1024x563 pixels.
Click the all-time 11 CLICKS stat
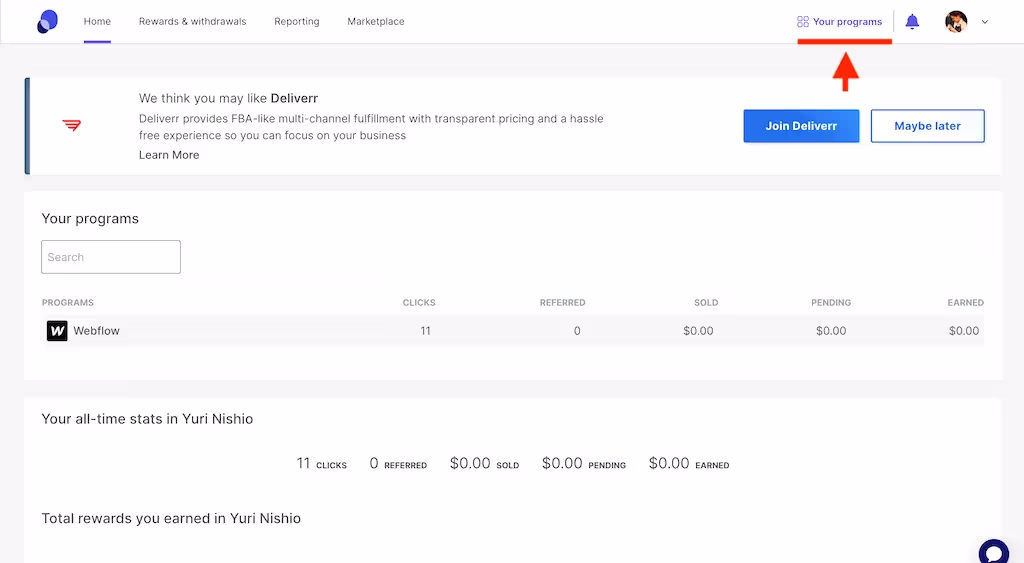click(x=322, y=464)
